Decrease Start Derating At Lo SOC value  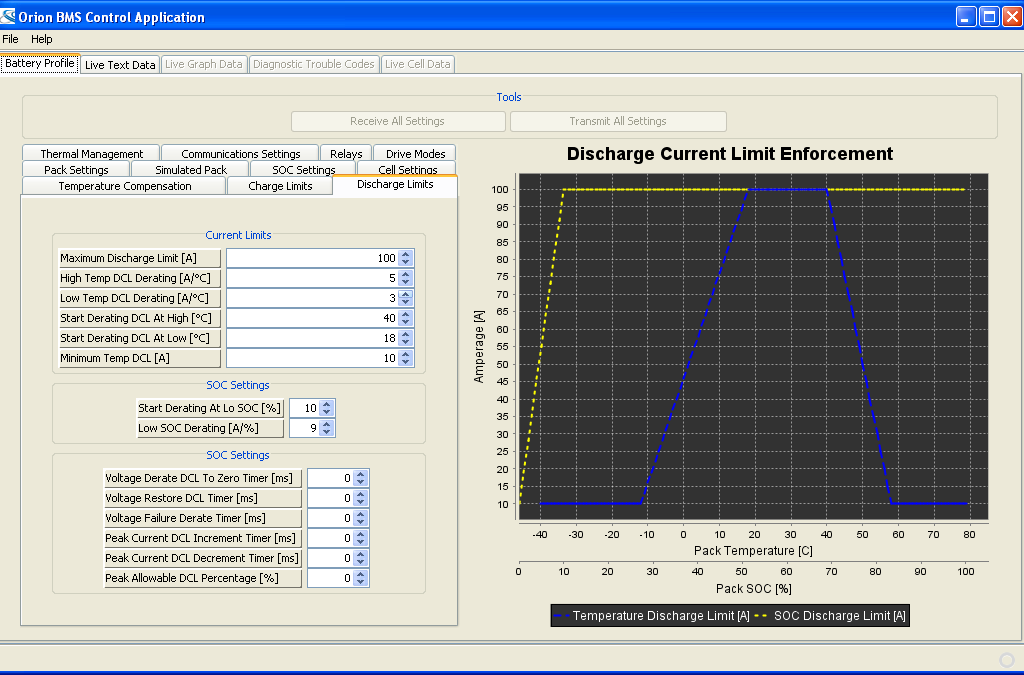327,413
